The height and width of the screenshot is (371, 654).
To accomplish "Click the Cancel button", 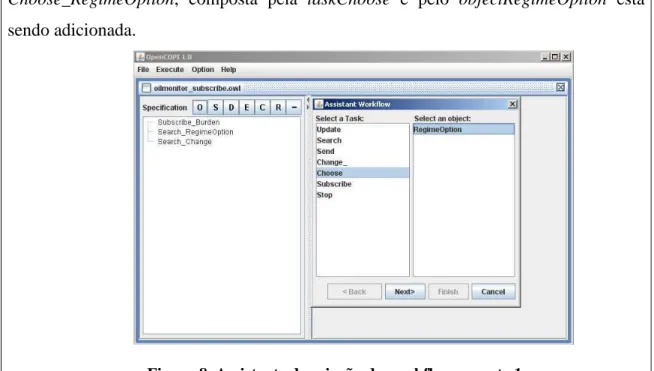I will (x=493, y=292).
